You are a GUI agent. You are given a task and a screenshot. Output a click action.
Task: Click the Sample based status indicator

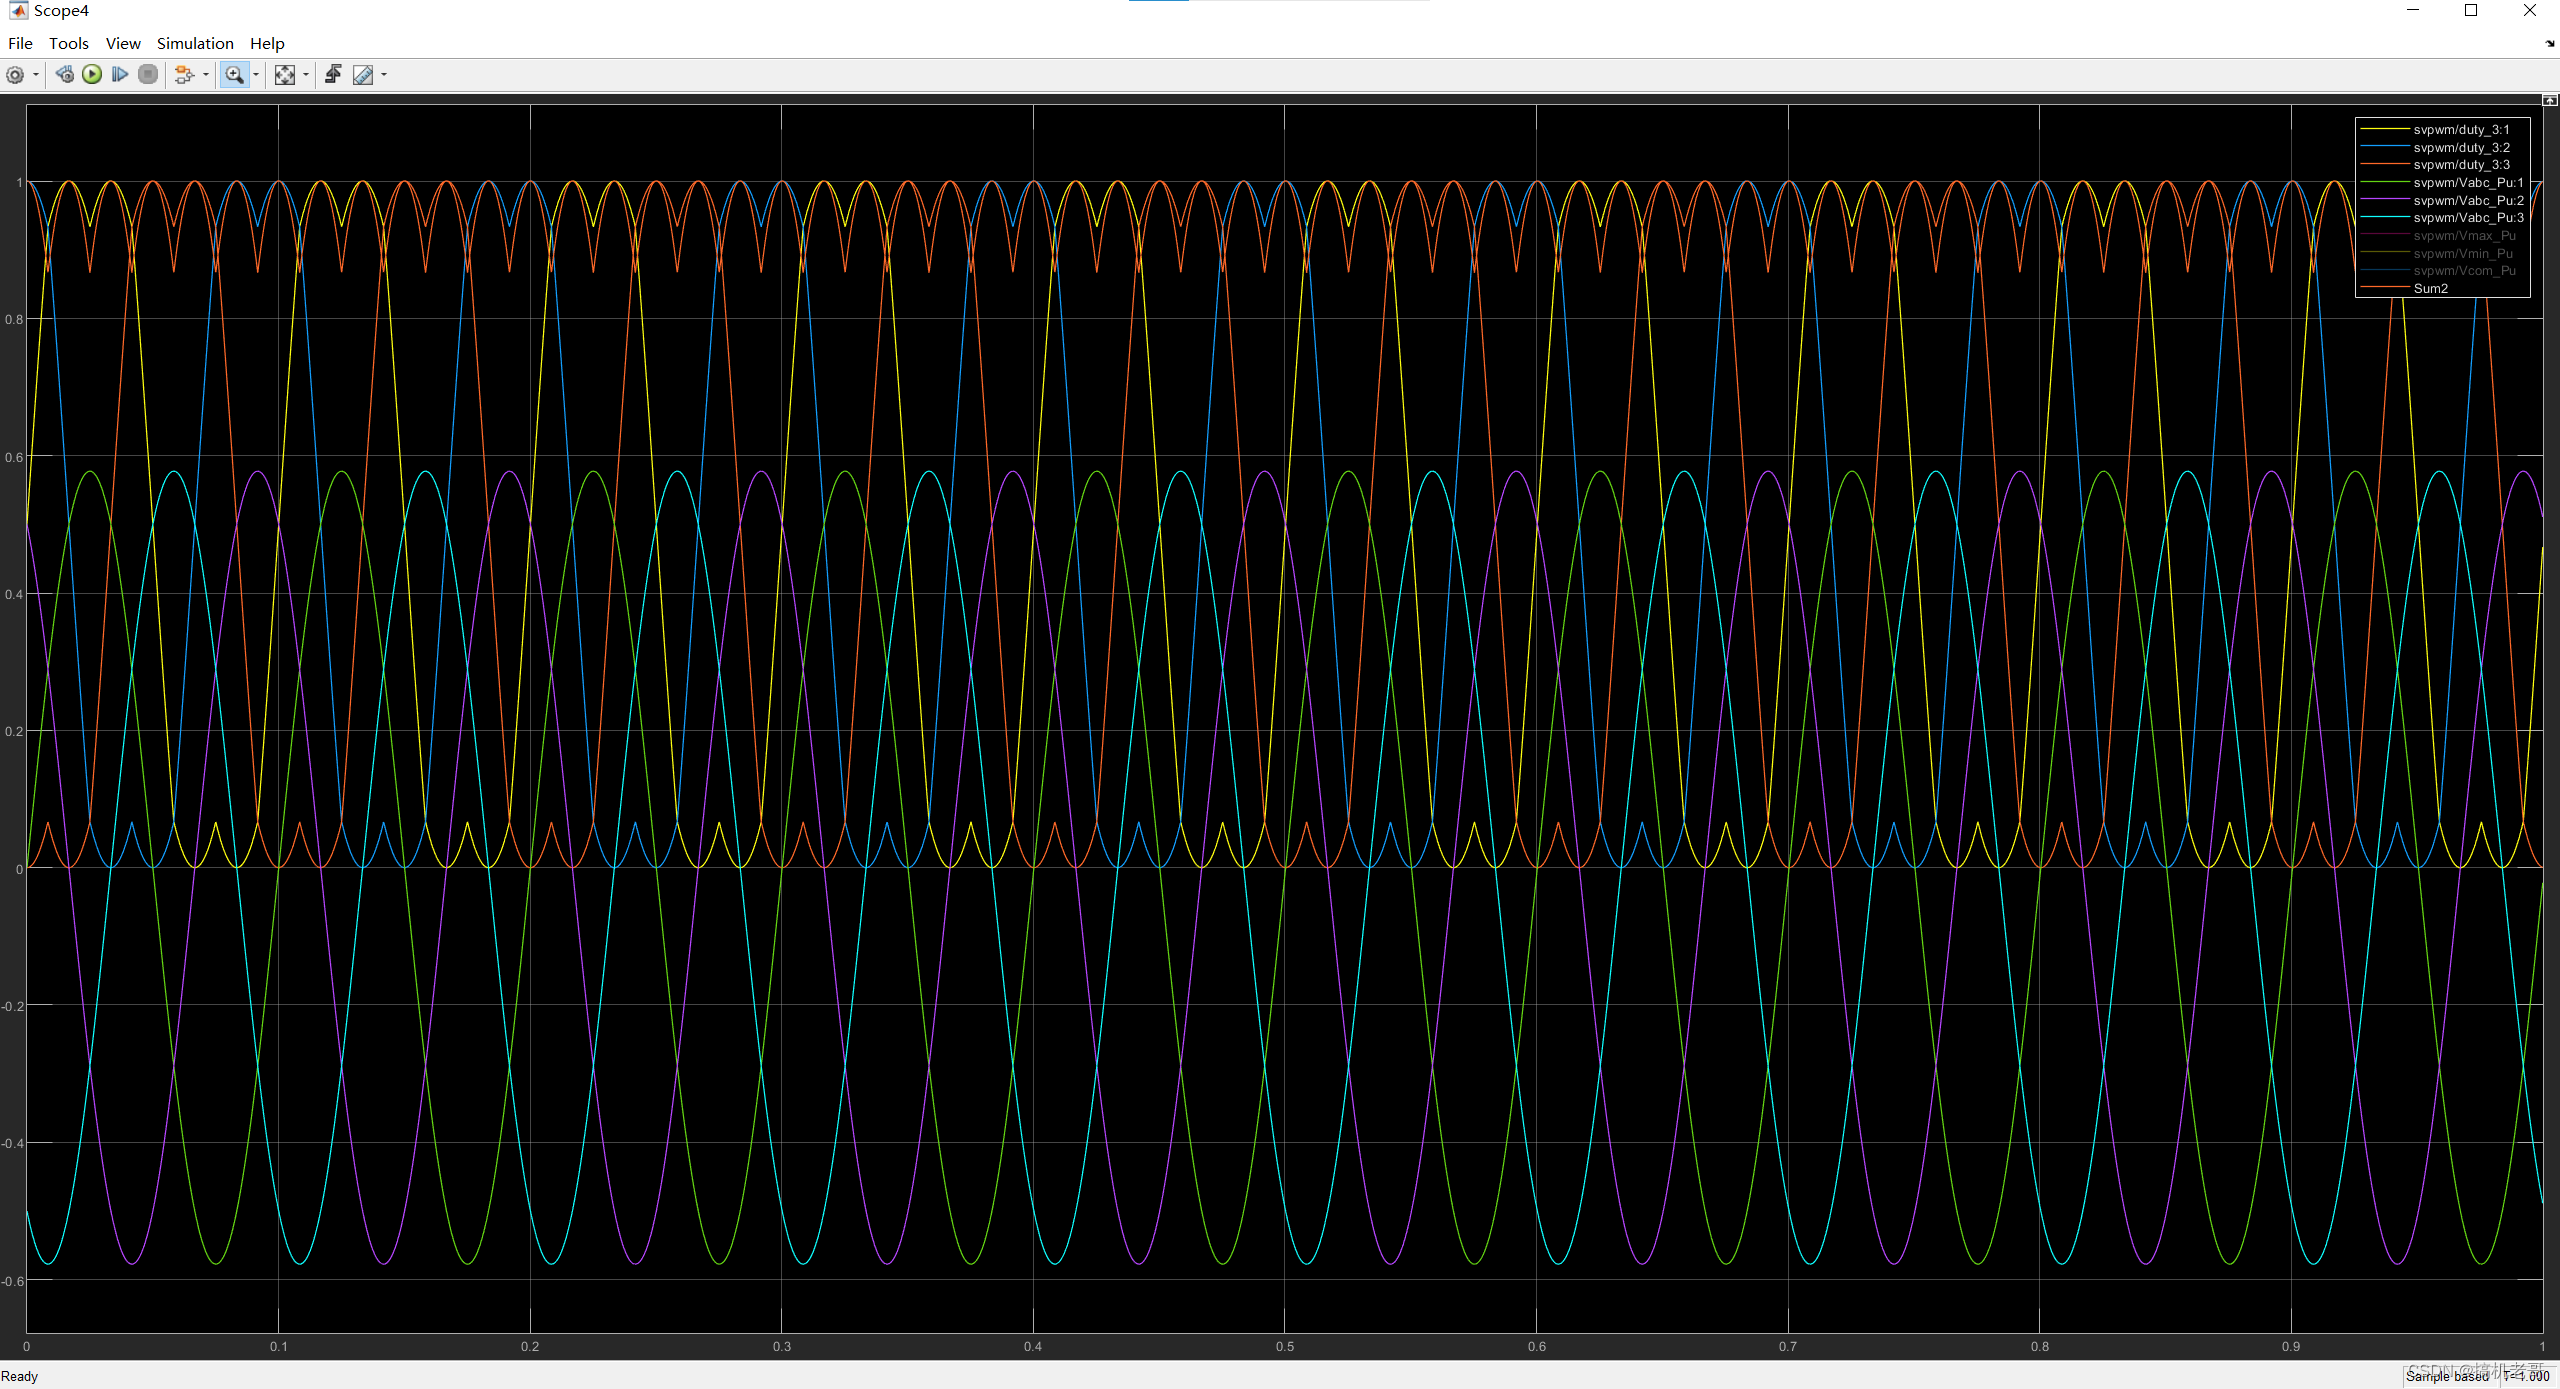2447,1376
